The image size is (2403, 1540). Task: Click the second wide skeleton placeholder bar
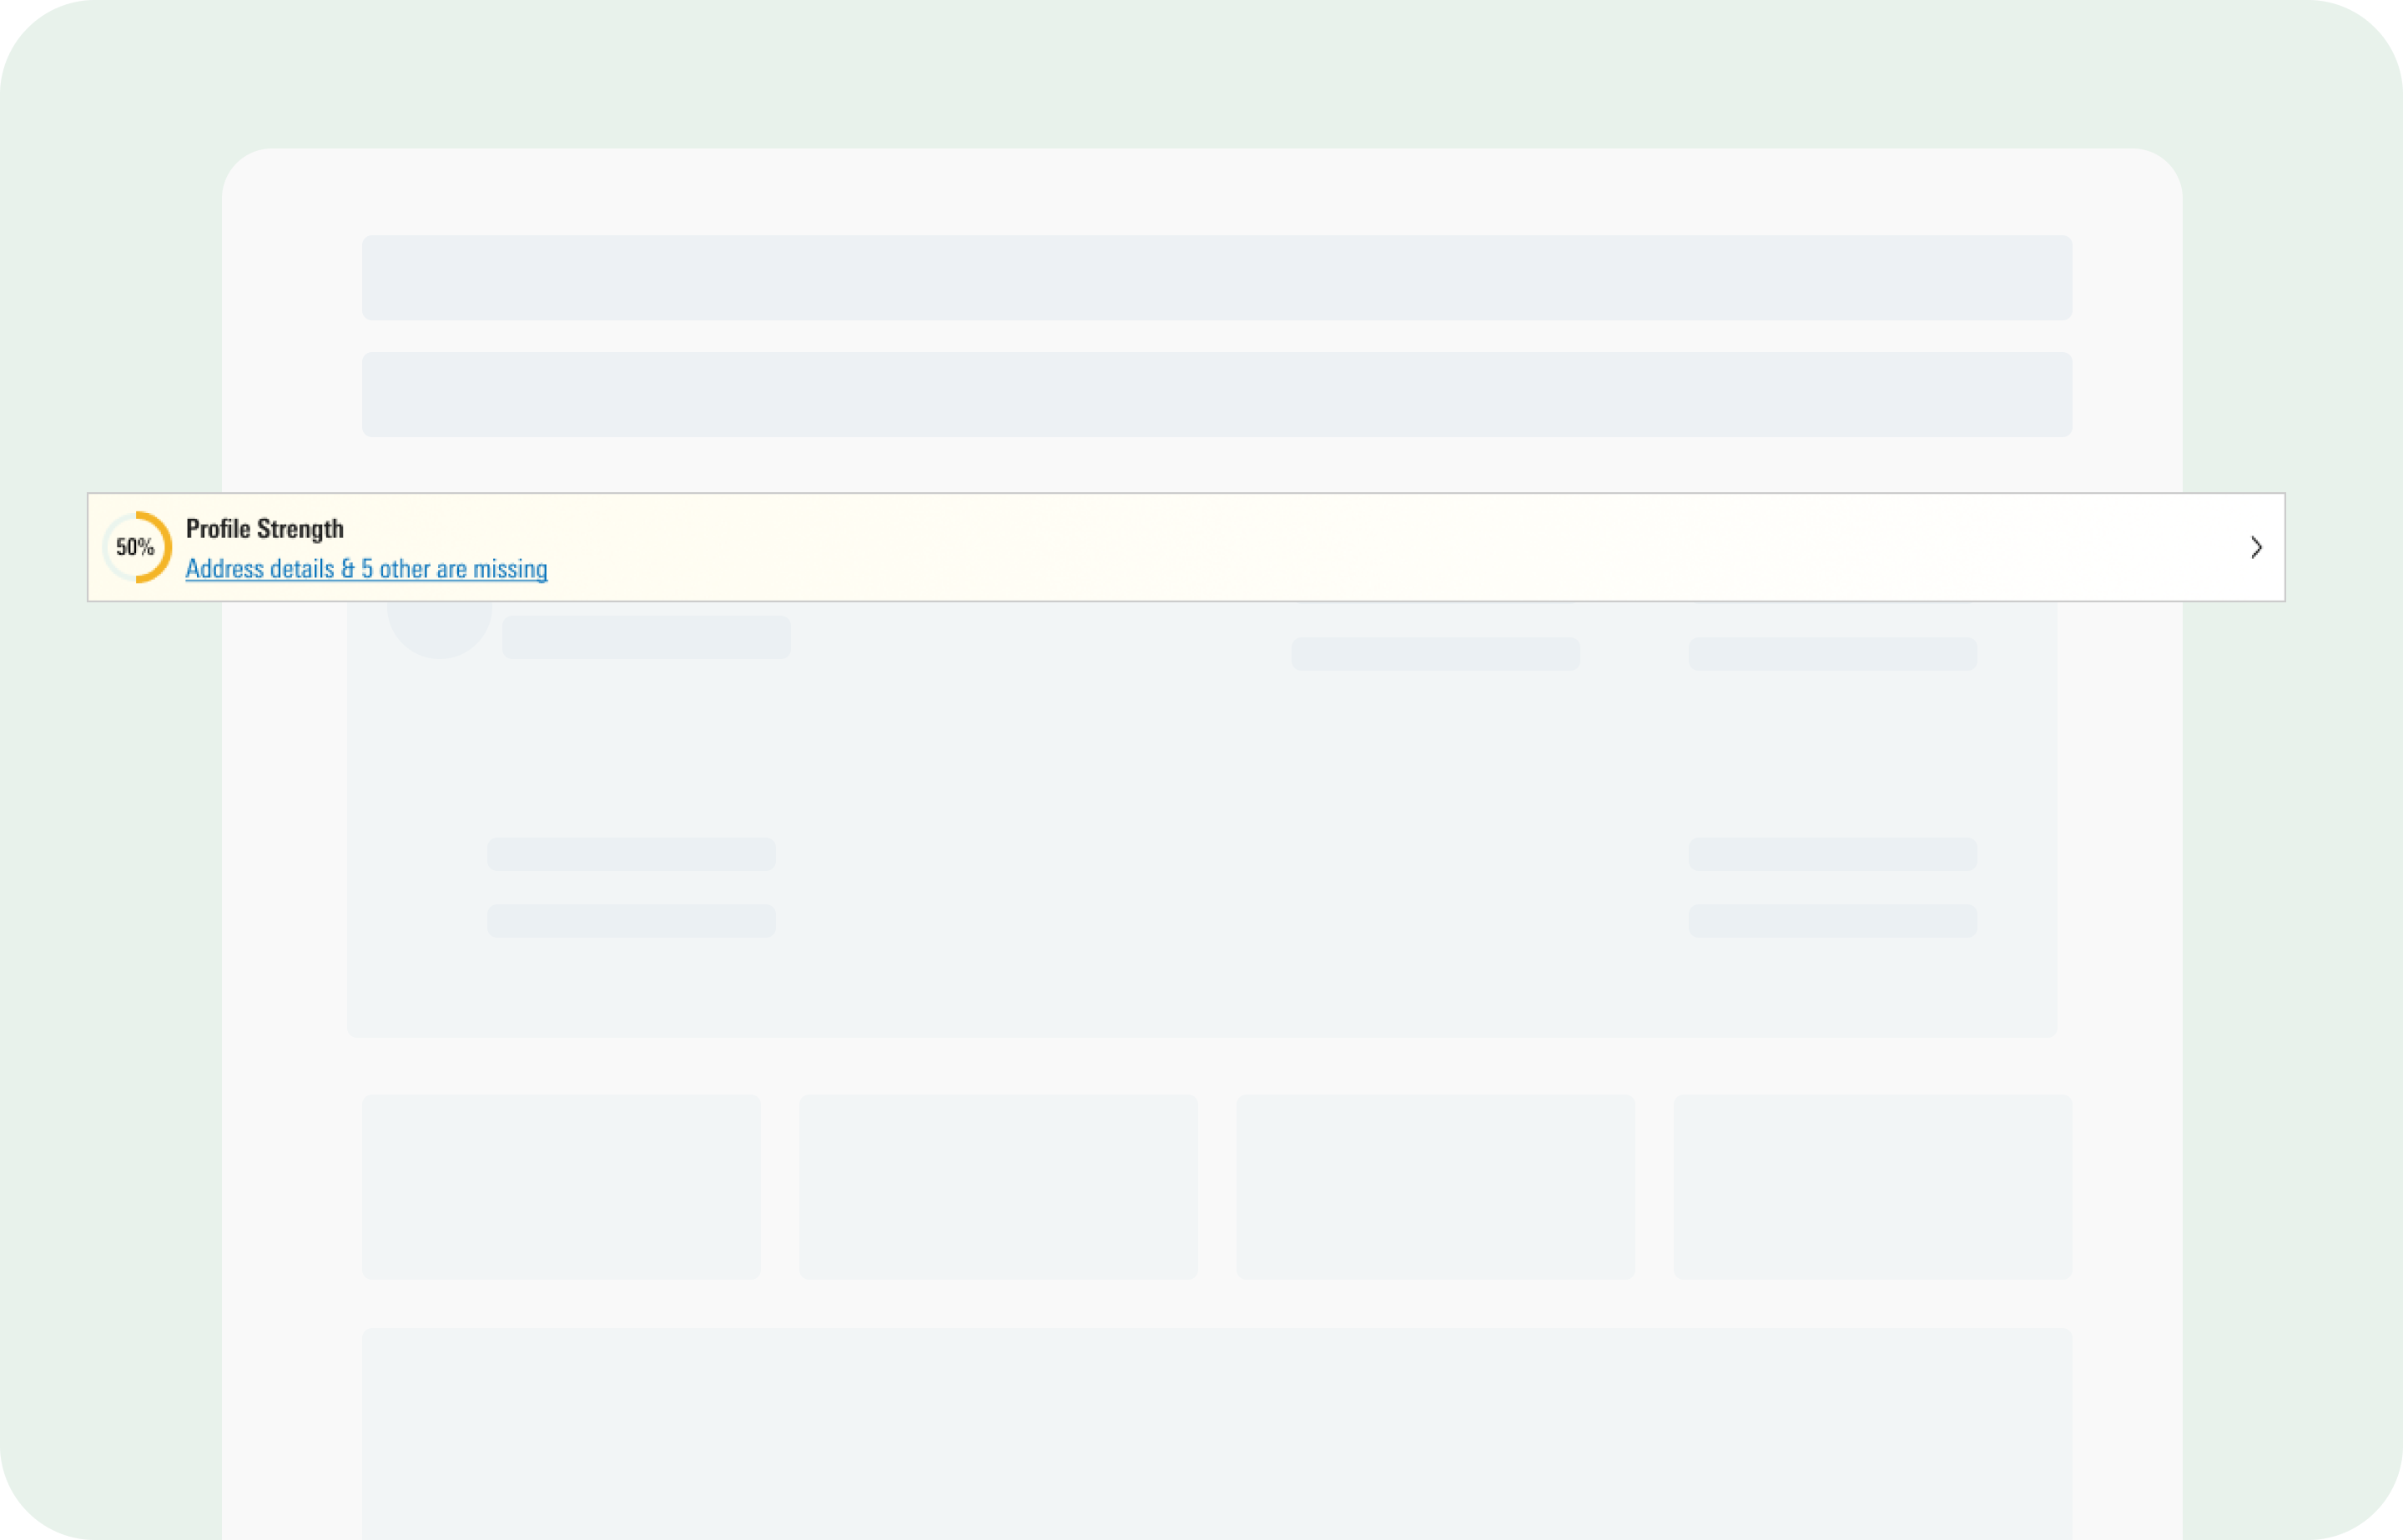click(1216, 394)
